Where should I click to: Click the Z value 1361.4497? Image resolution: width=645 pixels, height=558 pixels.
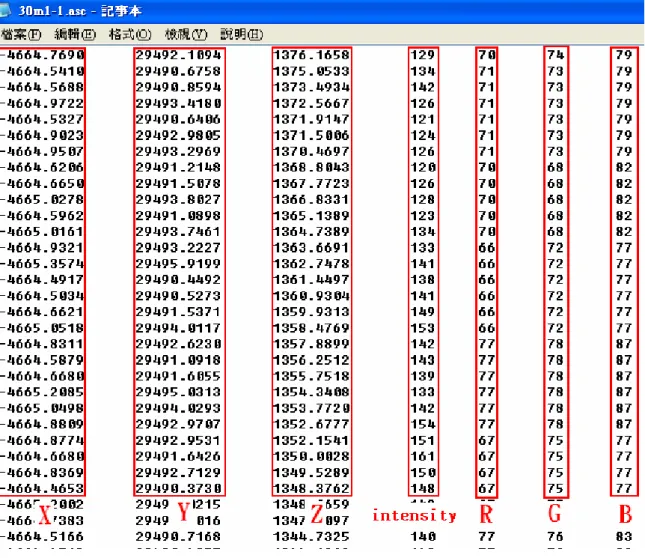(311, 280)
